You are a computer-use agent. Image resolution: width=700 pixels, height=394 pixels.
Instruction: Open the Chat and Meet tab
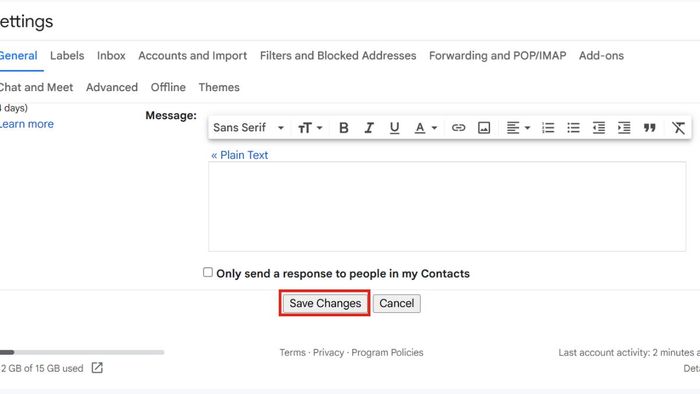click(36, 87)
